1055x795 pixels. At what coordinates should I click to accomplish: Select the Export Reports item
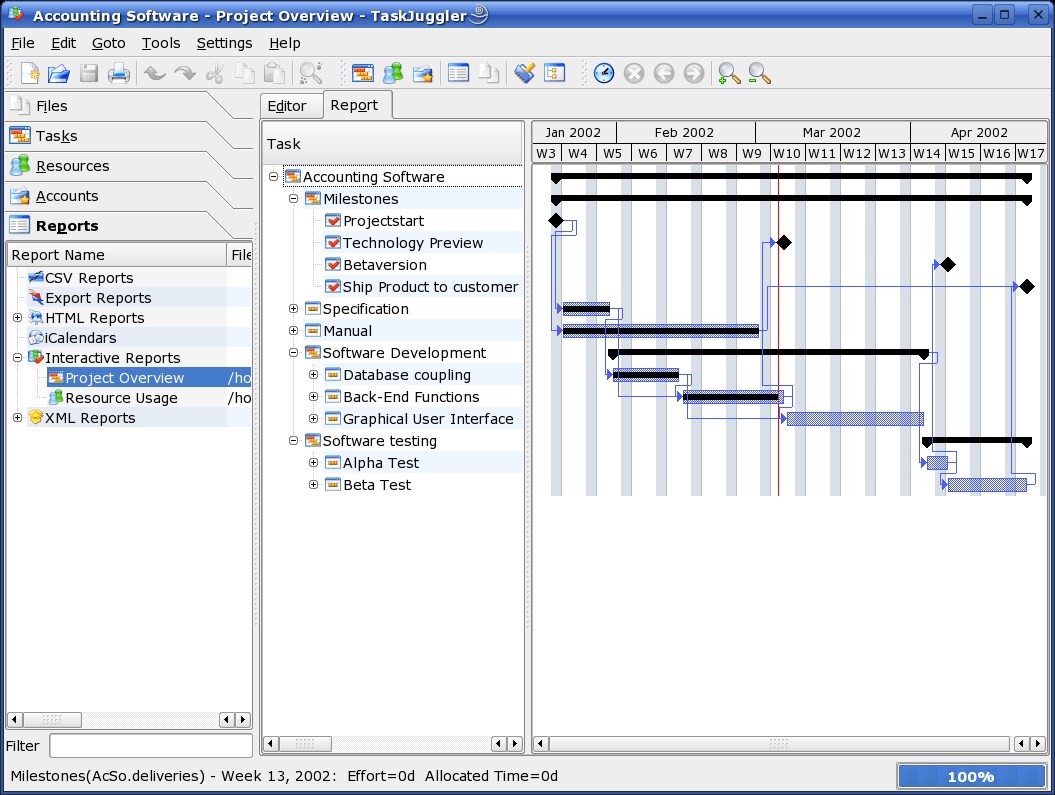click(98, 298)
